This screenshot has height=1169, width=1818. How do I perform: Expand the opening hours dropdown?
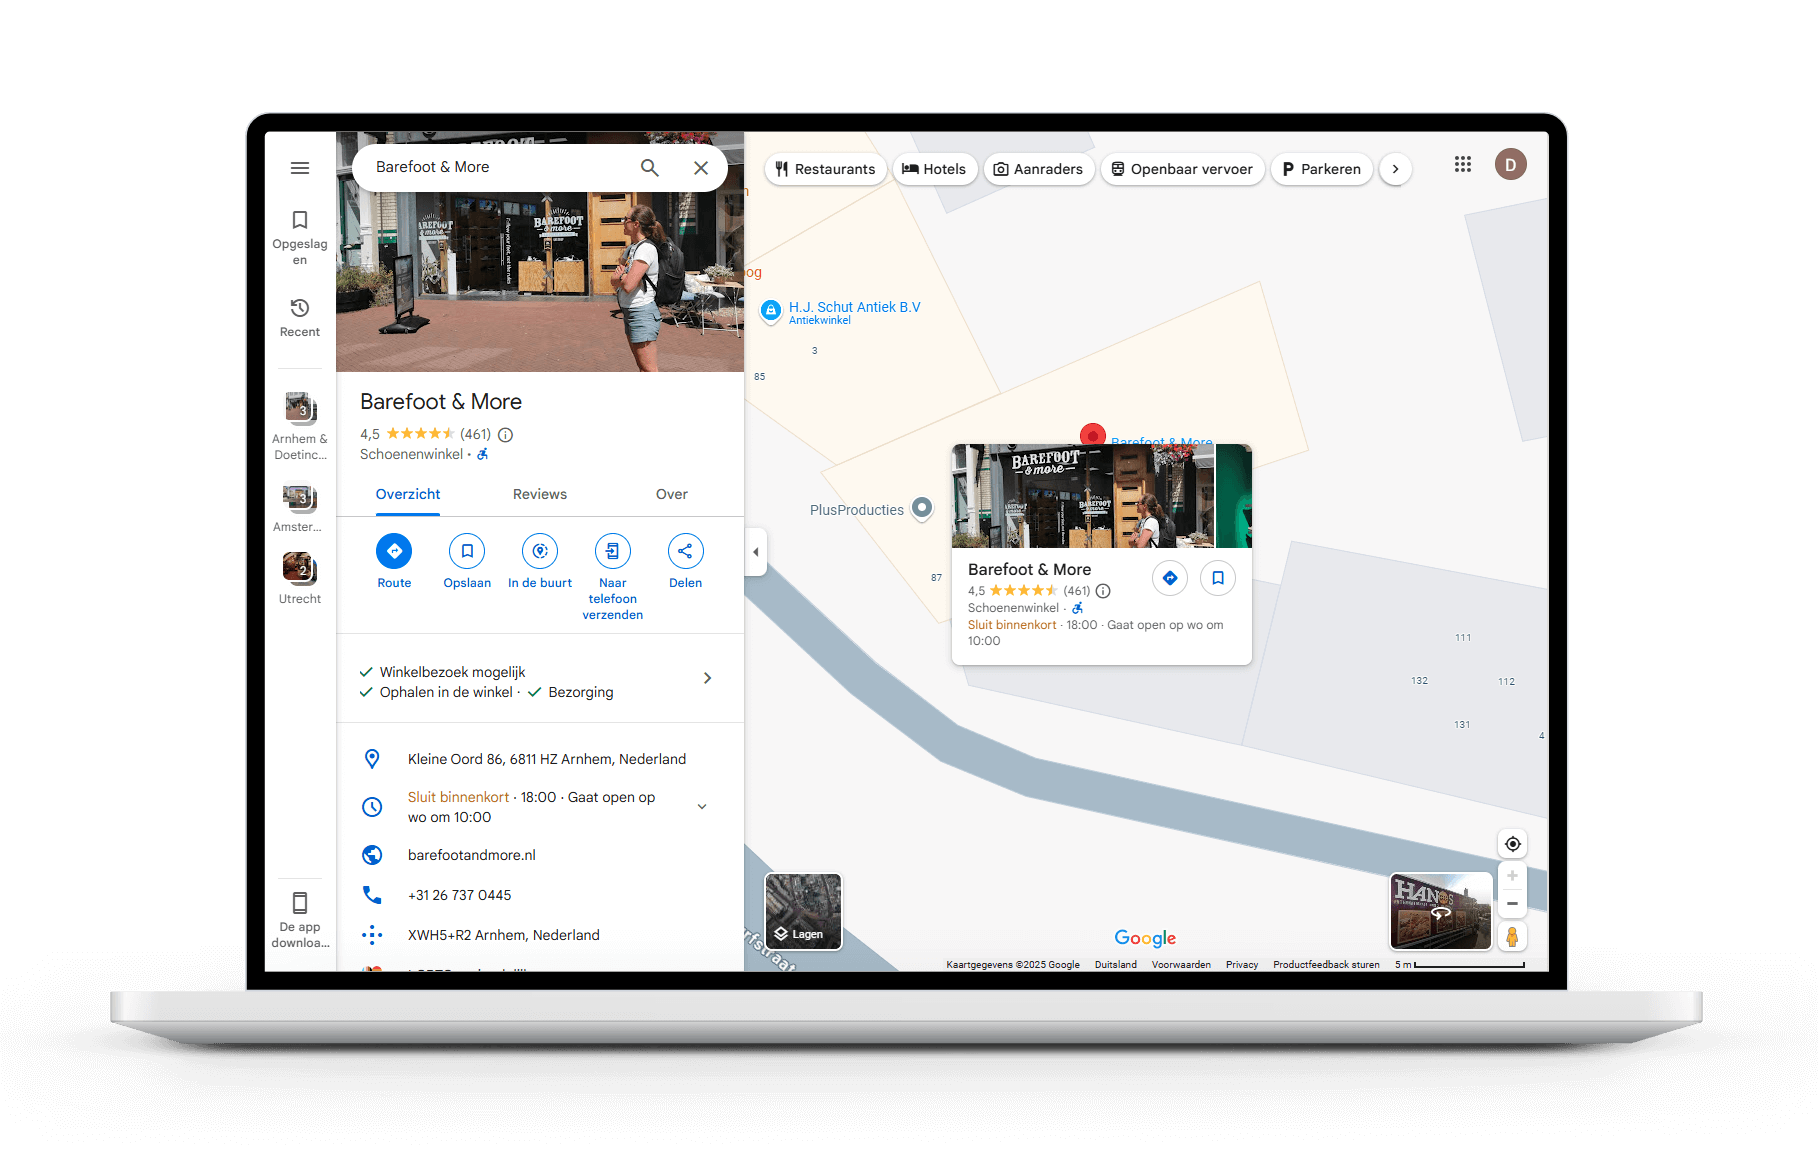tap(702, 807)
